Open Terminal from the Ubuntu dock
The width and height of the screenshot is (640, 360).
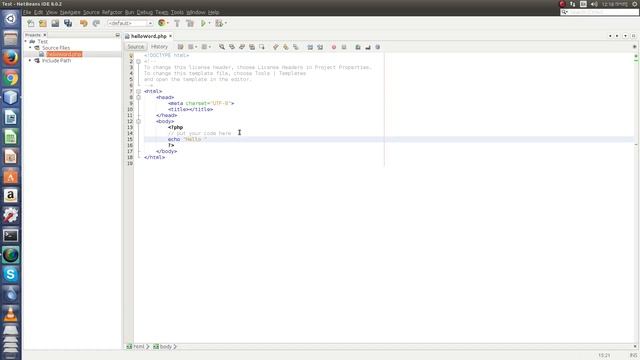pos(11,236)
